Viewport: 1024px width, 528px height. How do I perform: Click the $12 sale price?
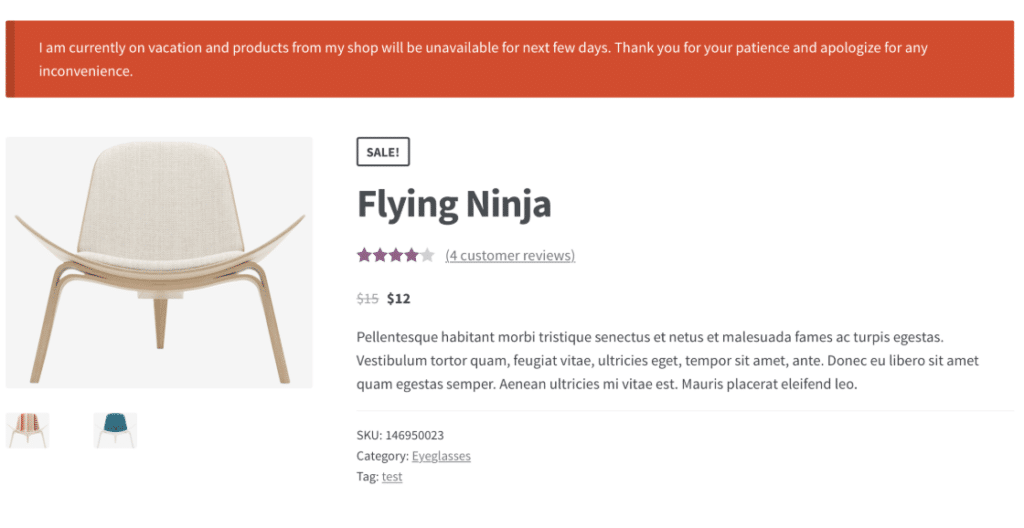tap(399, 298)
